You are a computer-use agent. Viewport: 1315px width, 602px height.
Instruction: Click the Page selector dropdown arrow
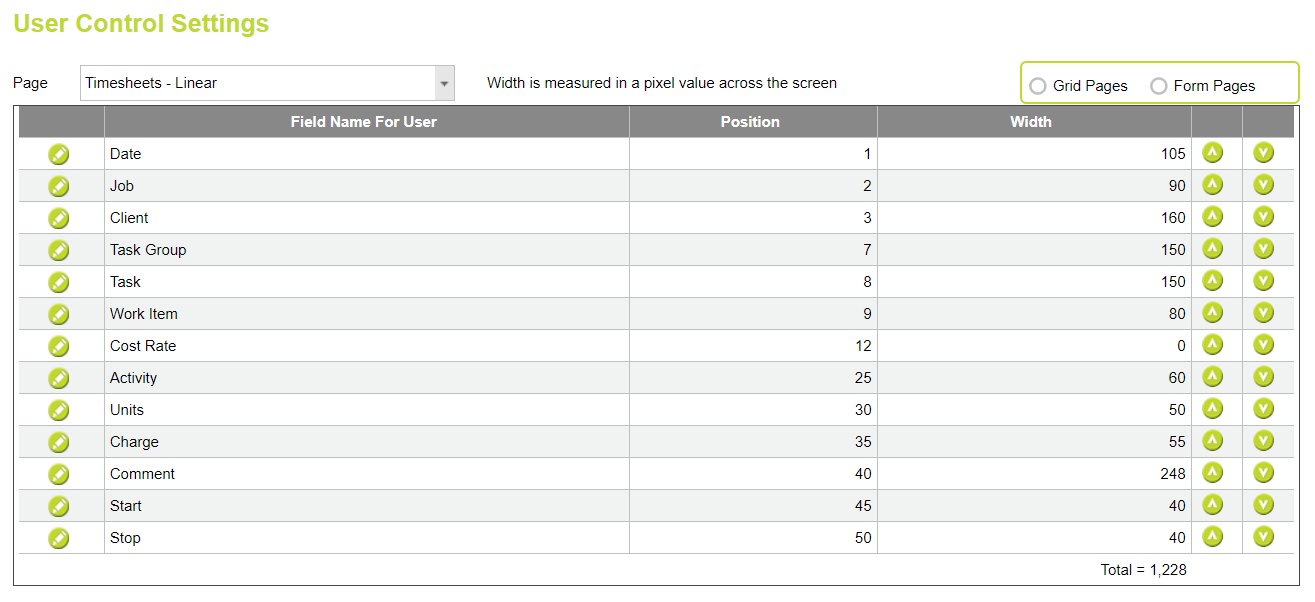[x=443, y=83]
